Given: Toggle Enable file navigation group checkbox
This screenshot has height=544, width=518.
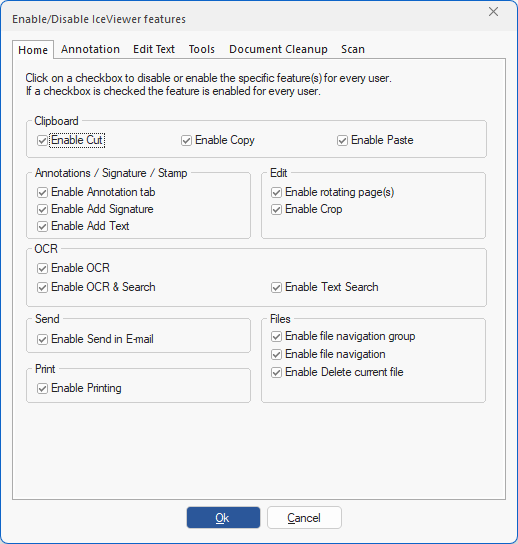Looking at the screenshot, I should (x=276, y=337).
